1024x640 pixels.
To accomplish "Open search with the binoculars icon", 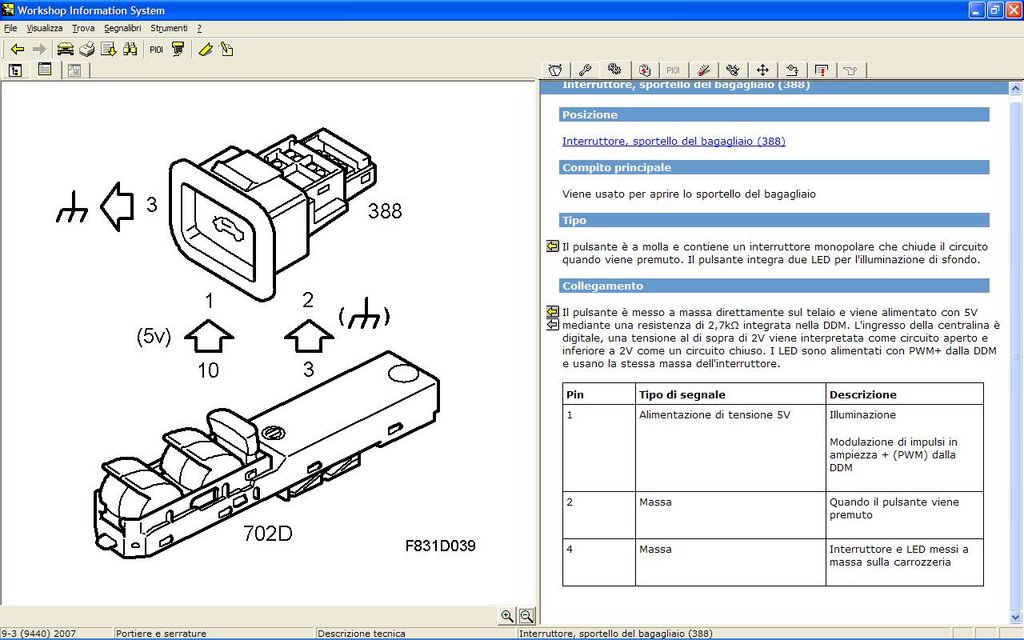I will 130,49.
